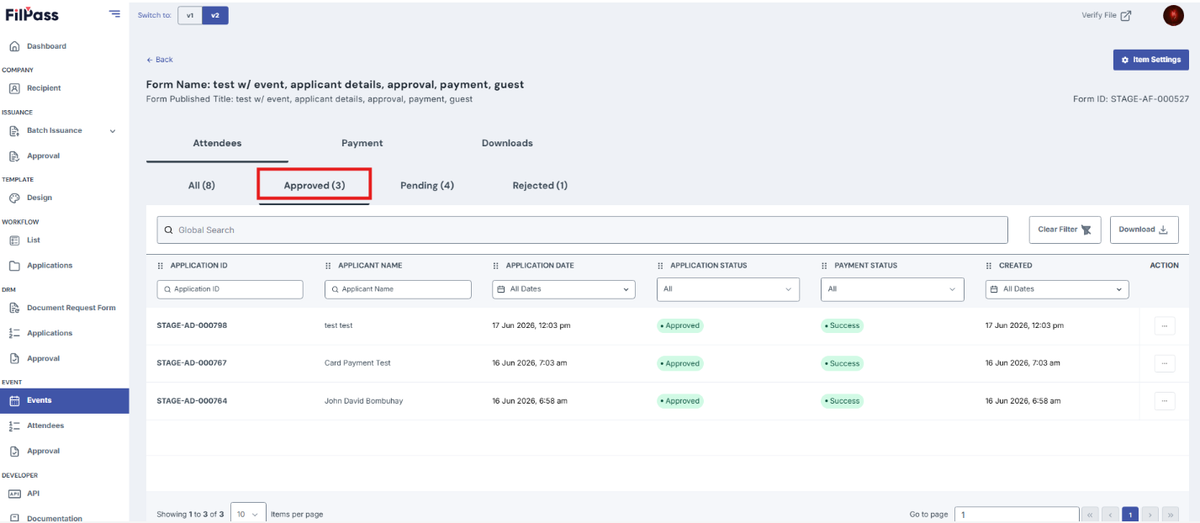
Task: Open the Payment Status filter dropdown
Action: click(892, 289)
